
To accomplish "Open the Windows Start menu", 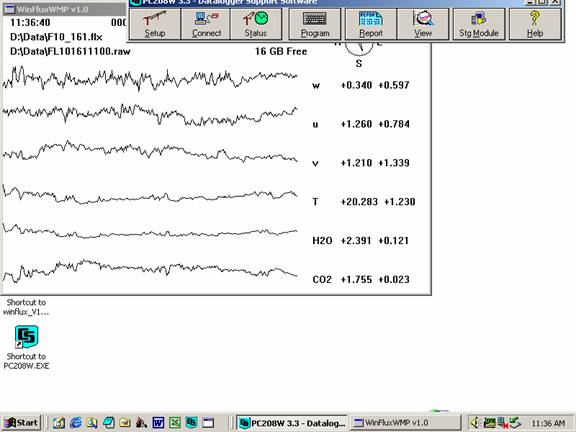I will click(x=21, y=423).
